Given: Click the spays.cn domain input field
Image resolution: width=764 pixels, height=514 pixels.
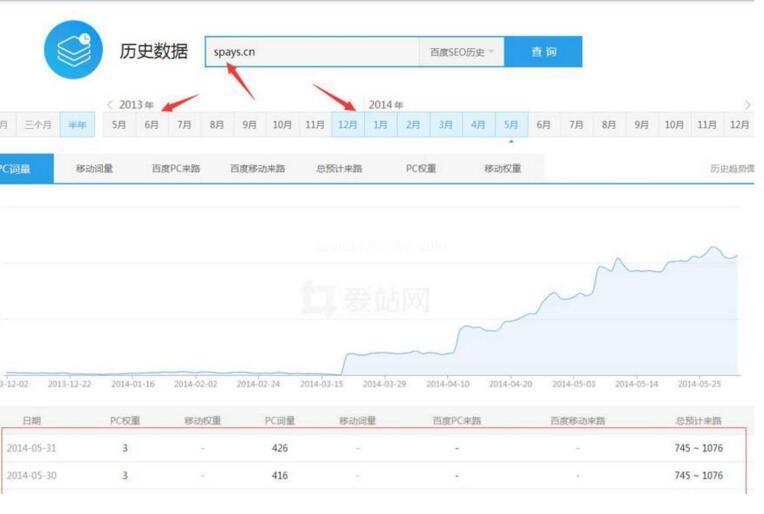Looking at the screenshot, I should click(x=312, y=52).
